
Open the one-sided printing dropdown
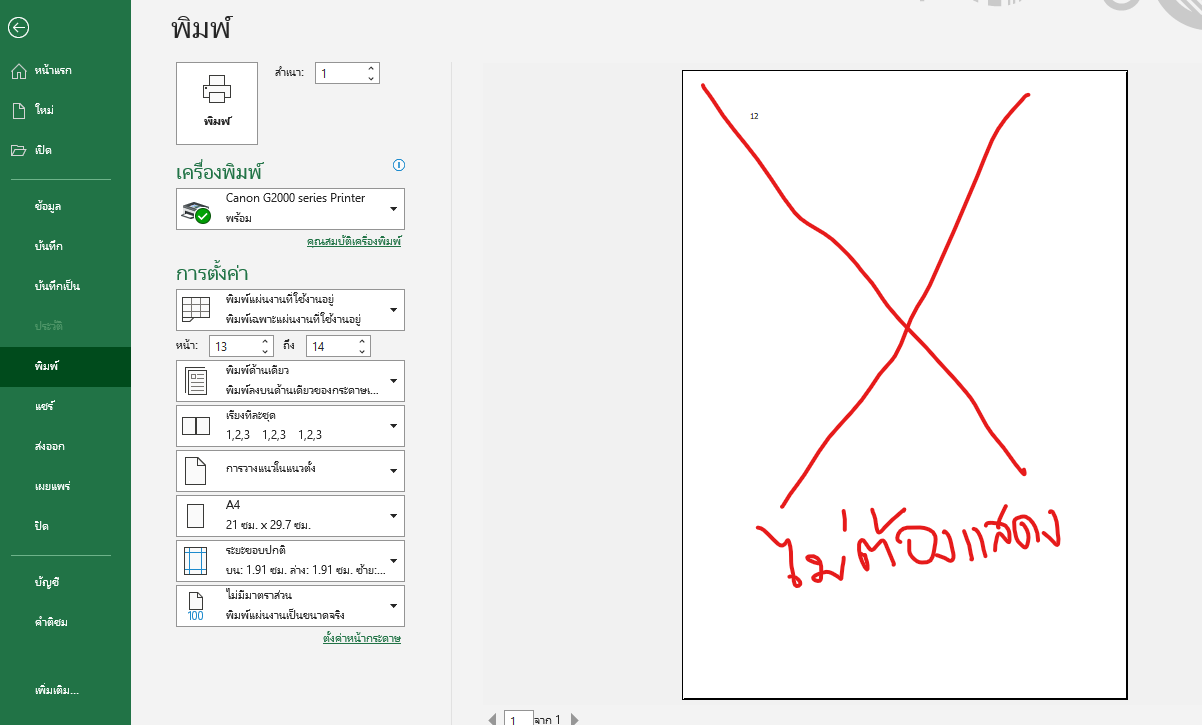click(290, 381)
